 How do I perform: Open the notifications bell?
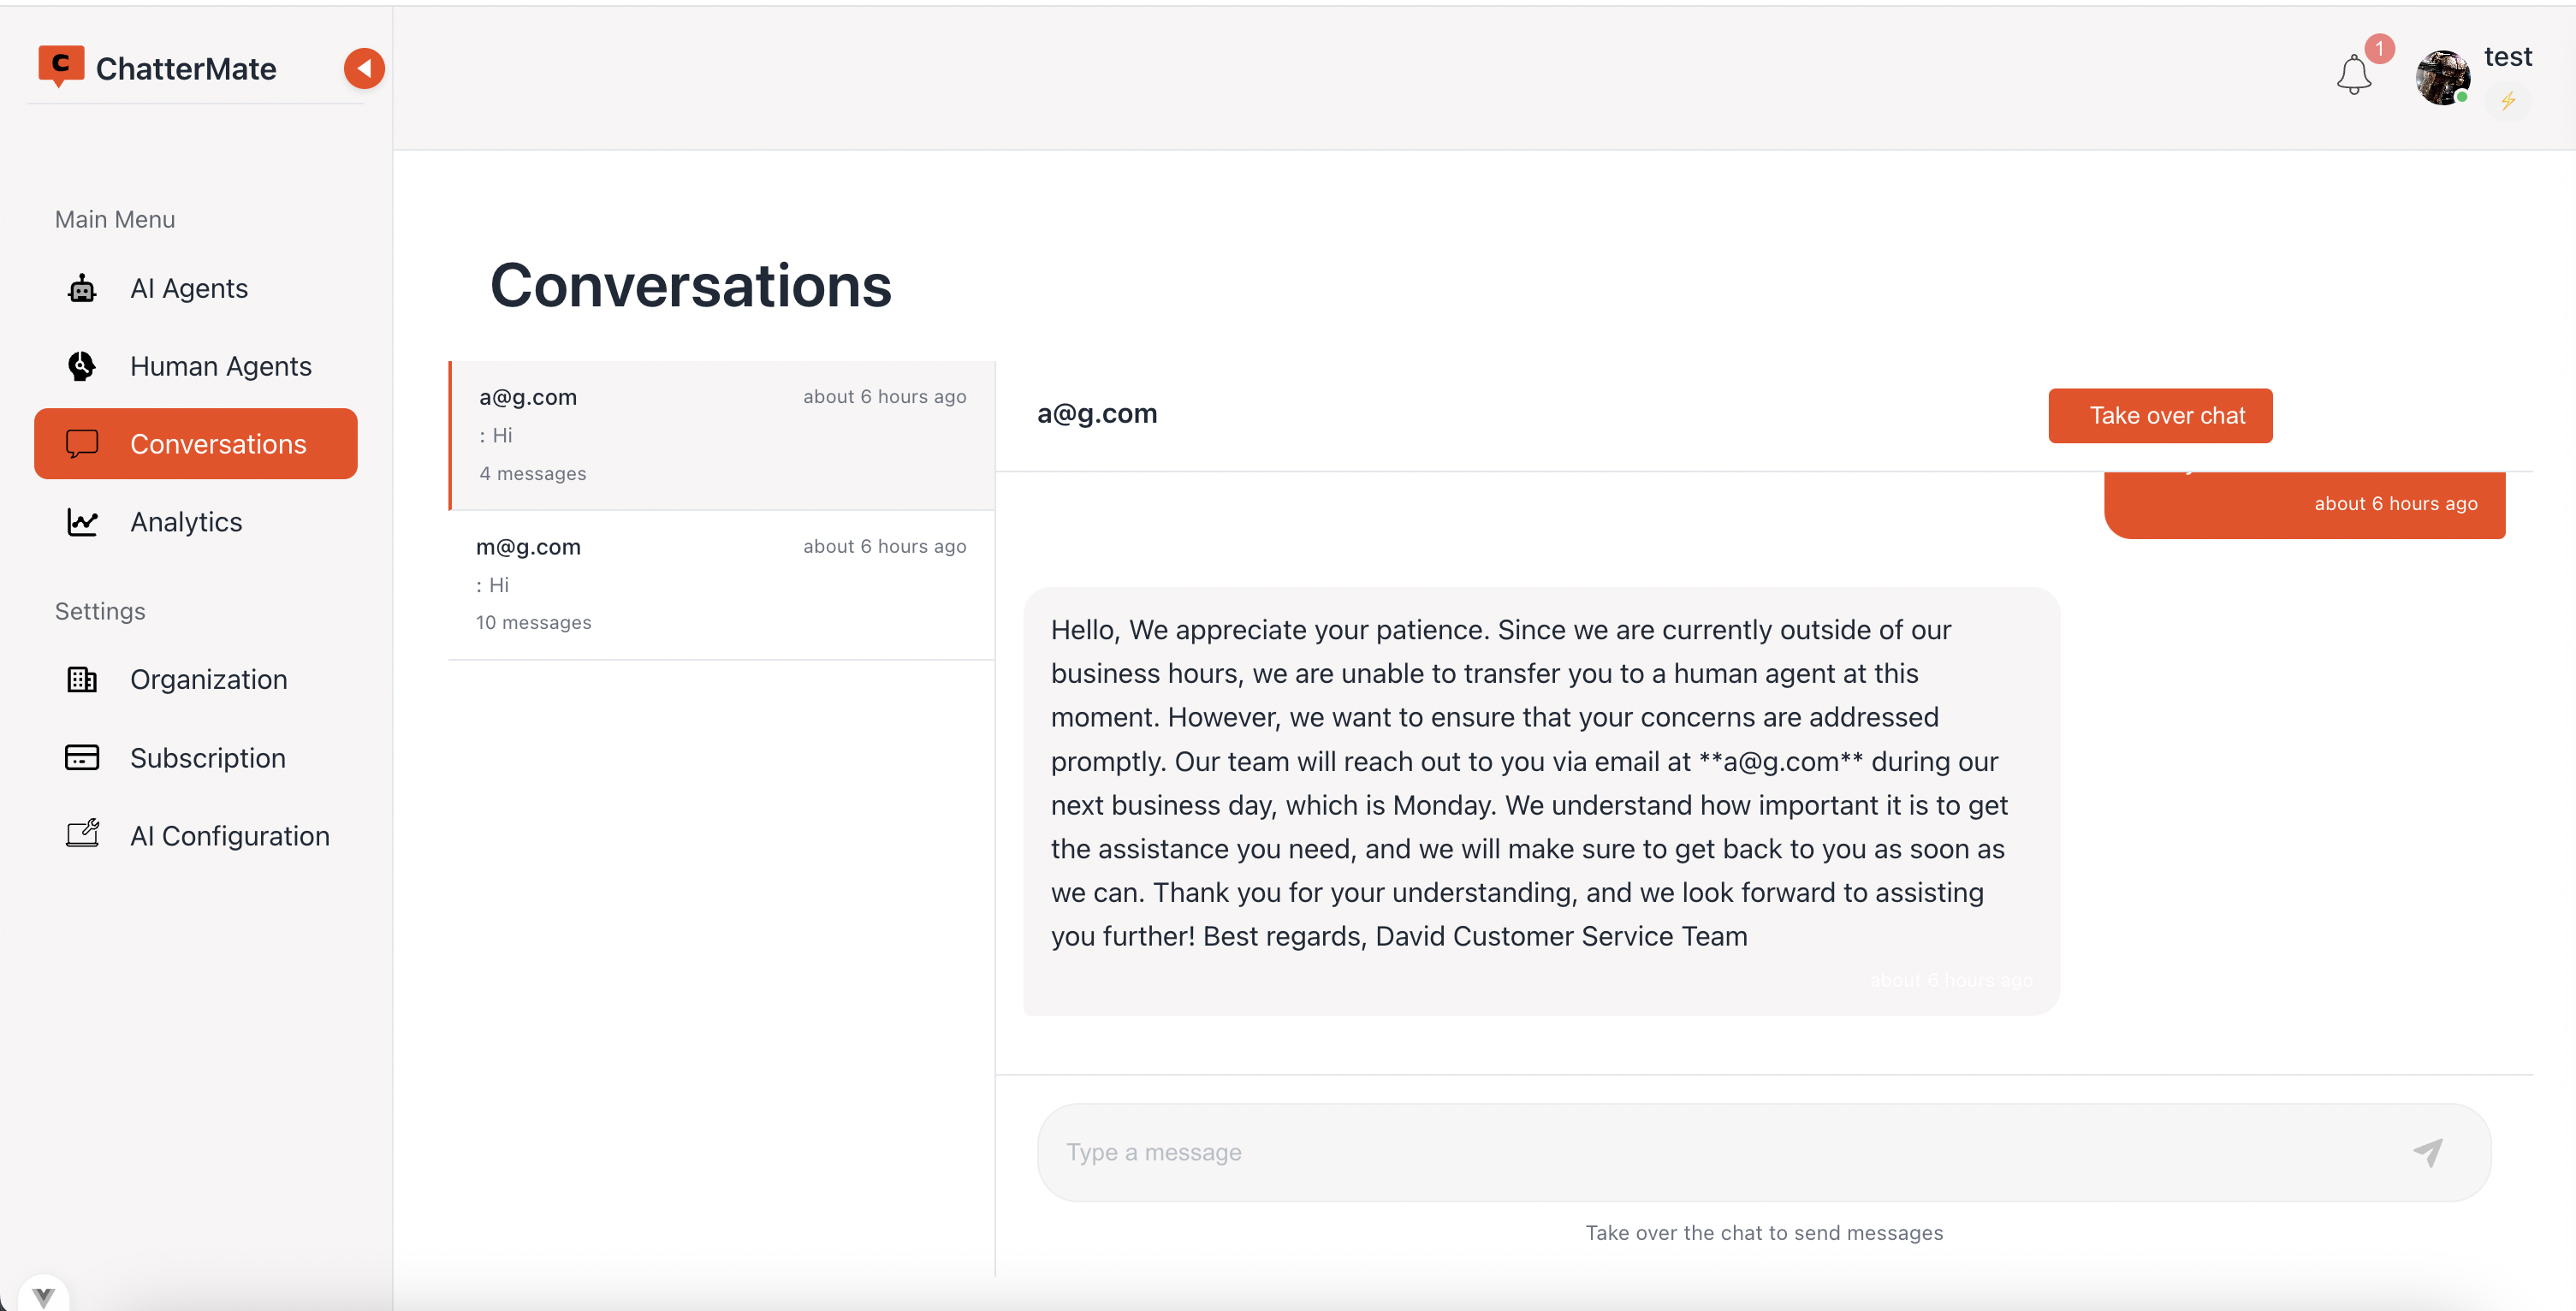(2353, 75)
